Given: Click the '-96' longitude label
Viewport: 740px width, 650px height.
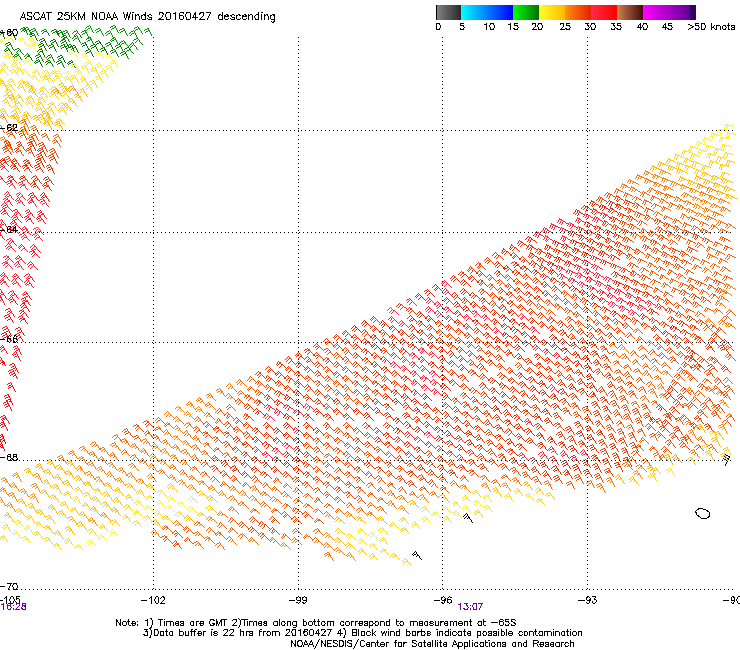Looking at the screenshot, I should tap(443, 600).
